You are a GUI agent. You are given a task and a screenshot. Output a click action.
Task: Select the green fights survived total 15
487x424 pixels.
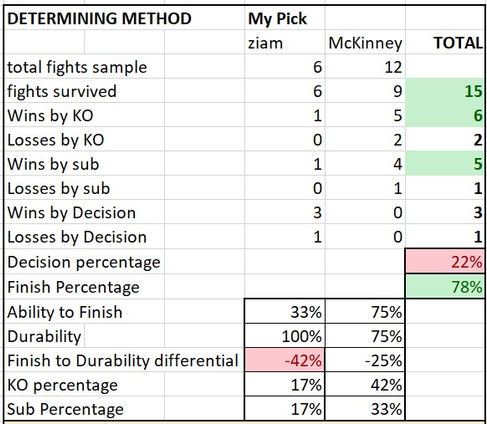coord(445,91)
